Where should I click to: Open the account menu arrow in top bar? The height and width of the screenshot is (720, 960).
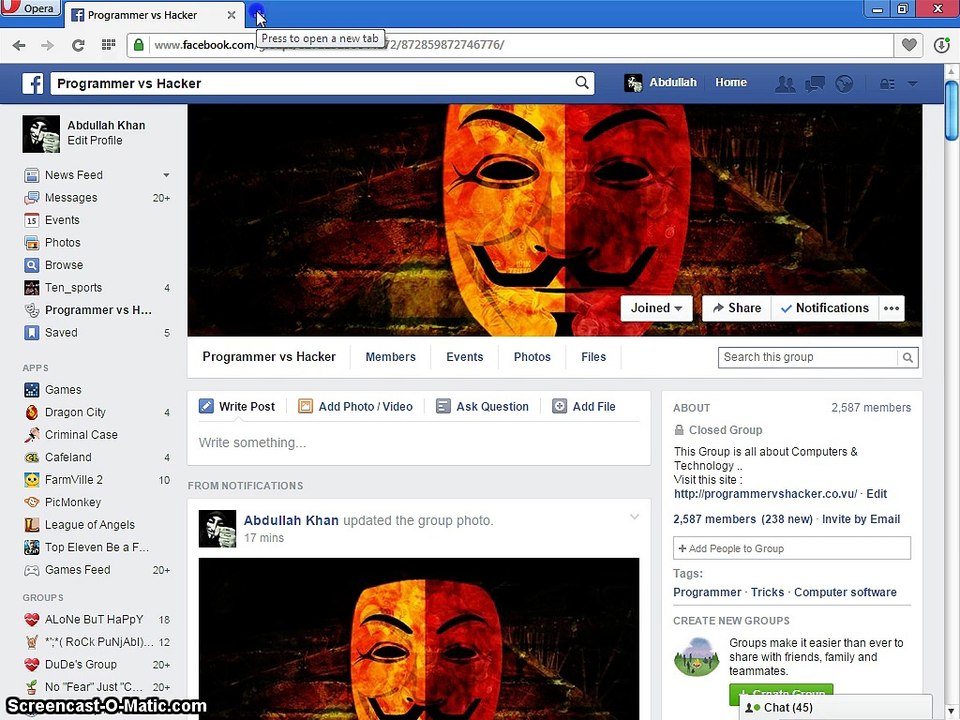point(912,84)
